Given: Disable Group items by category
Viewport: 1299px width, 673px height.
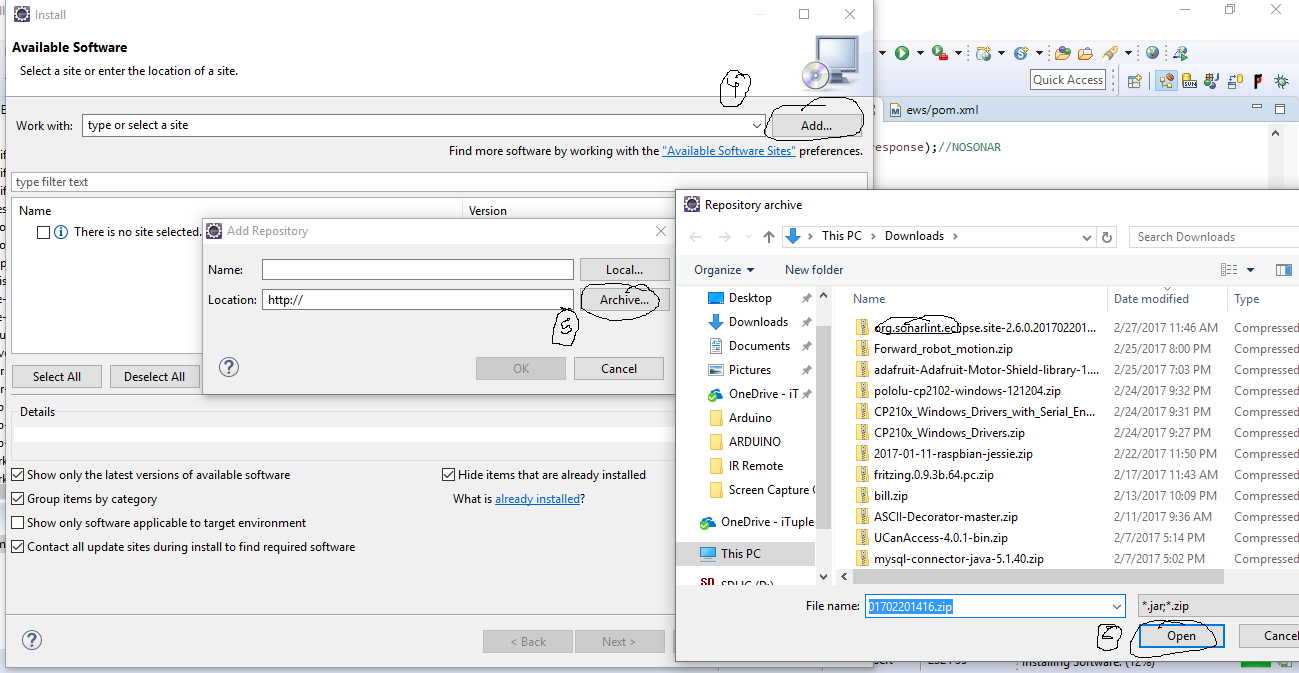Looking at the screenshot, I should [18, 499].
